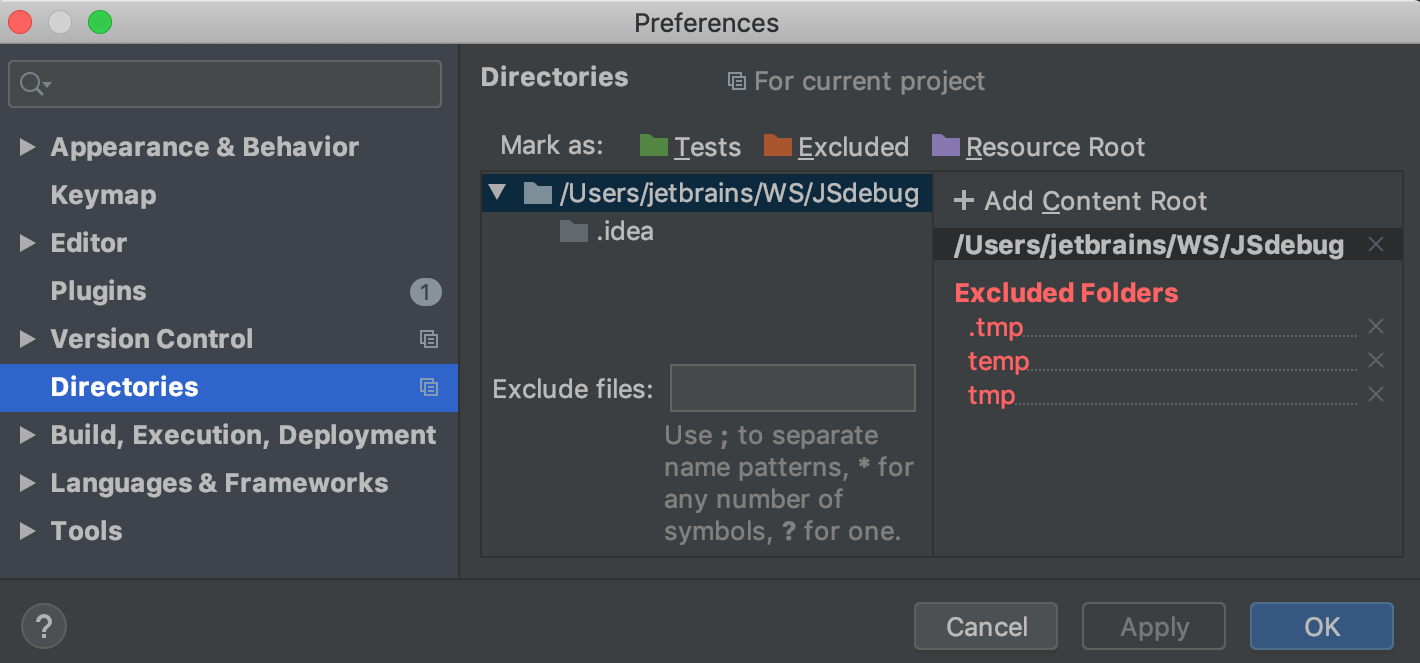Viewport: 1420px width, 663px height.
Task: Click the Exclude files input field
Action: (x=792, y=388)
